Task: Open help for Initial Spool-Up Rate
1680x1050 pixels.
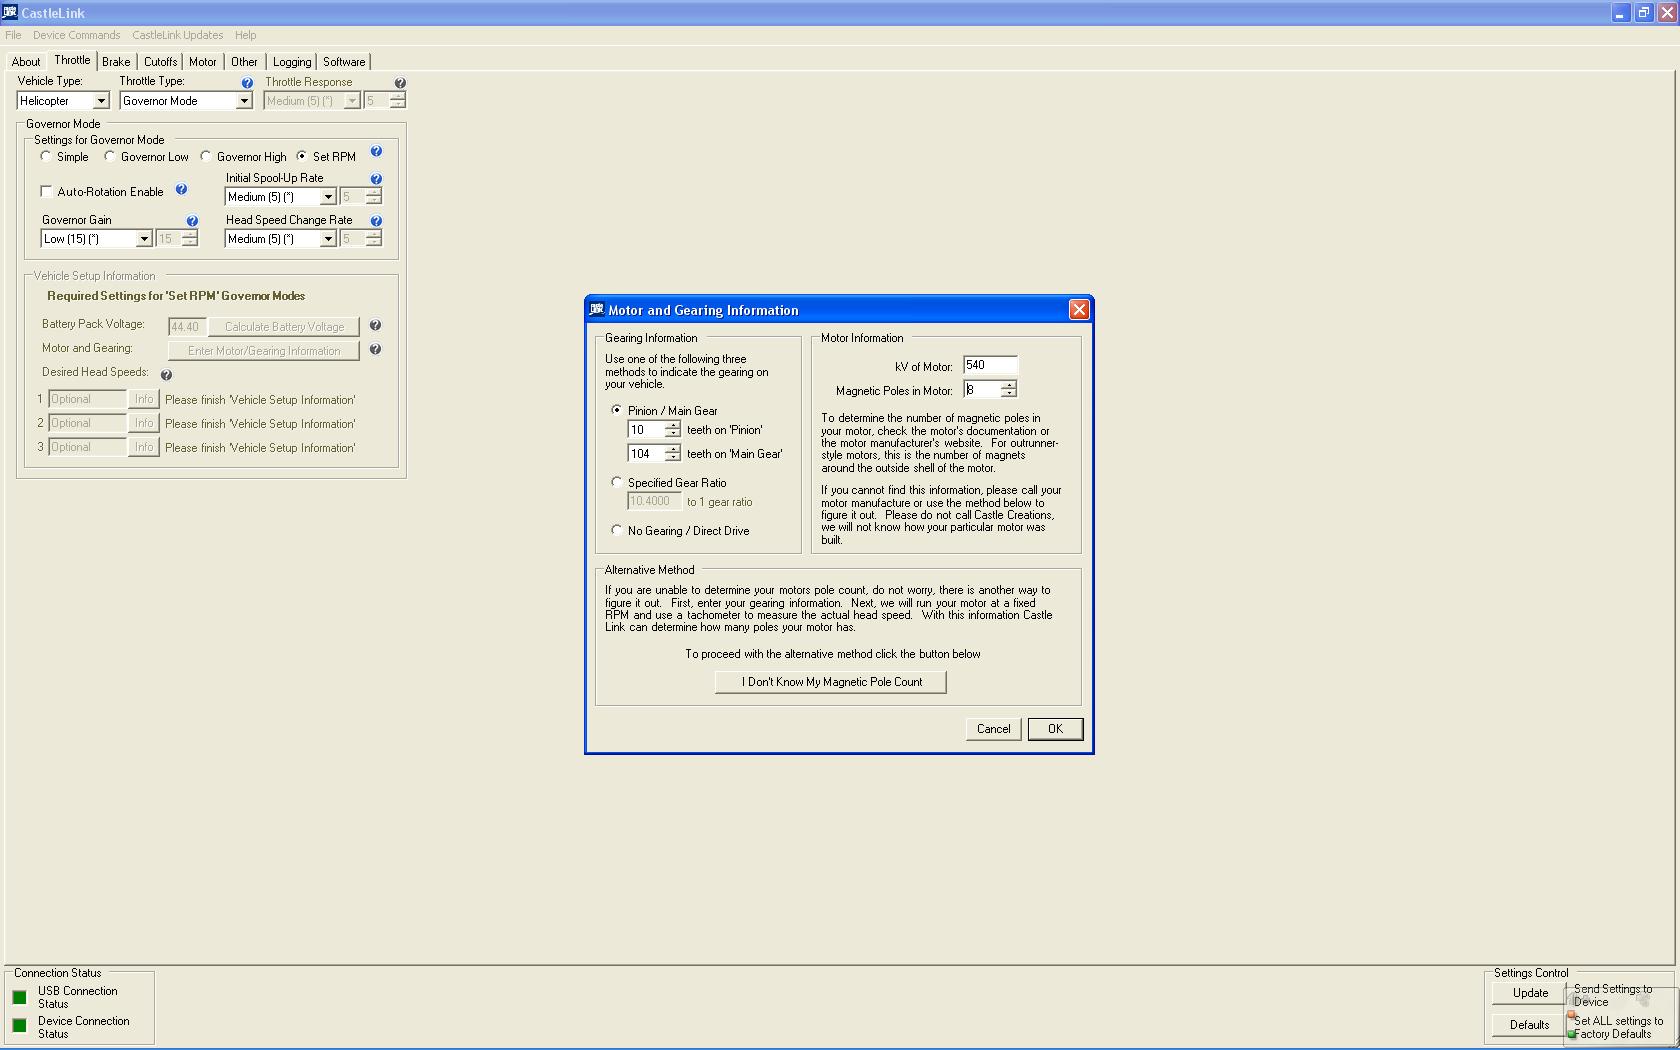Action: 376,179
